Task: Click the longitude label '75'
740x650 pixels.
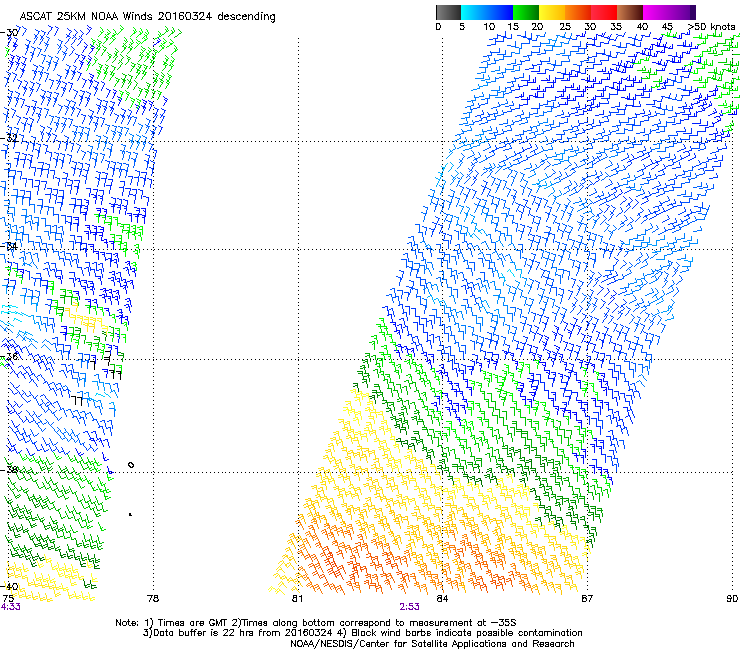Action: point(8,599)
